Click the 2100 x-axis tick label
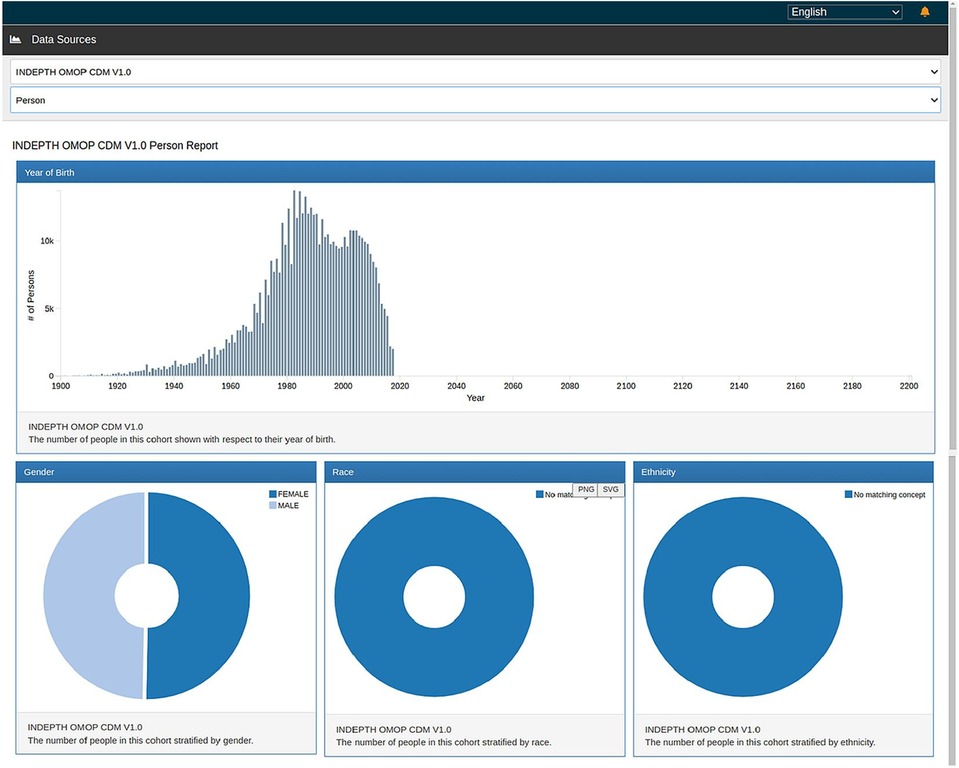The width and height of the screenshot is (959, 768). point(626,386)
